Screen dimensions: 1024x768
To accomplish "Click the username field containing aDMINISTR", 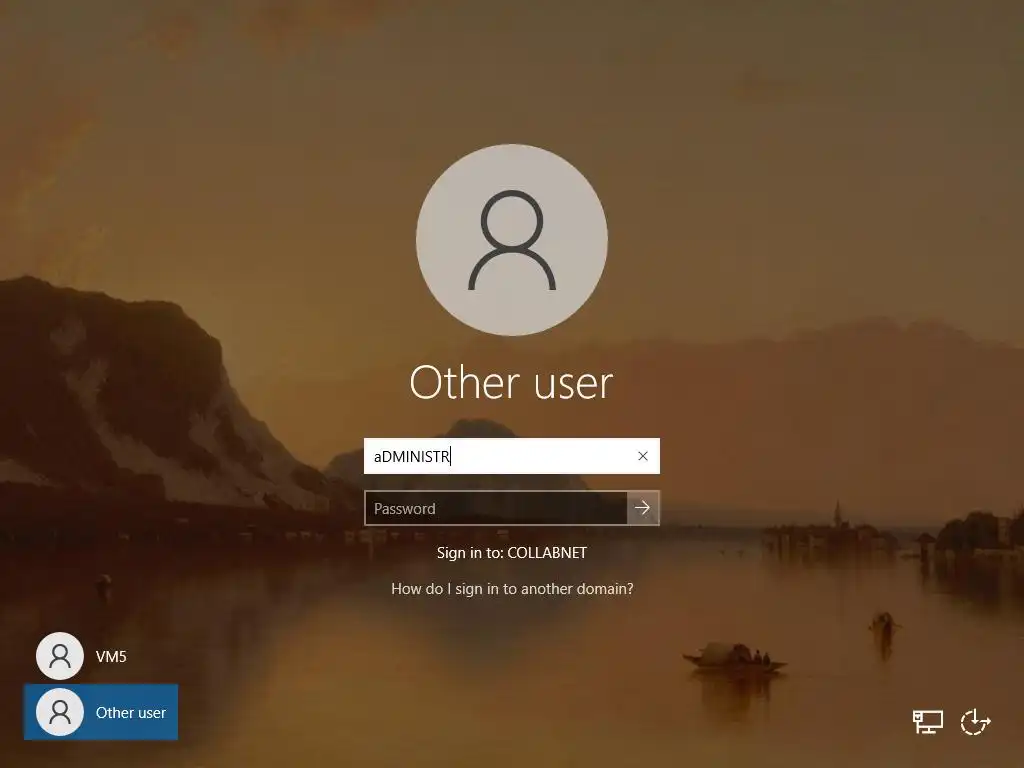I will [512, 456].
